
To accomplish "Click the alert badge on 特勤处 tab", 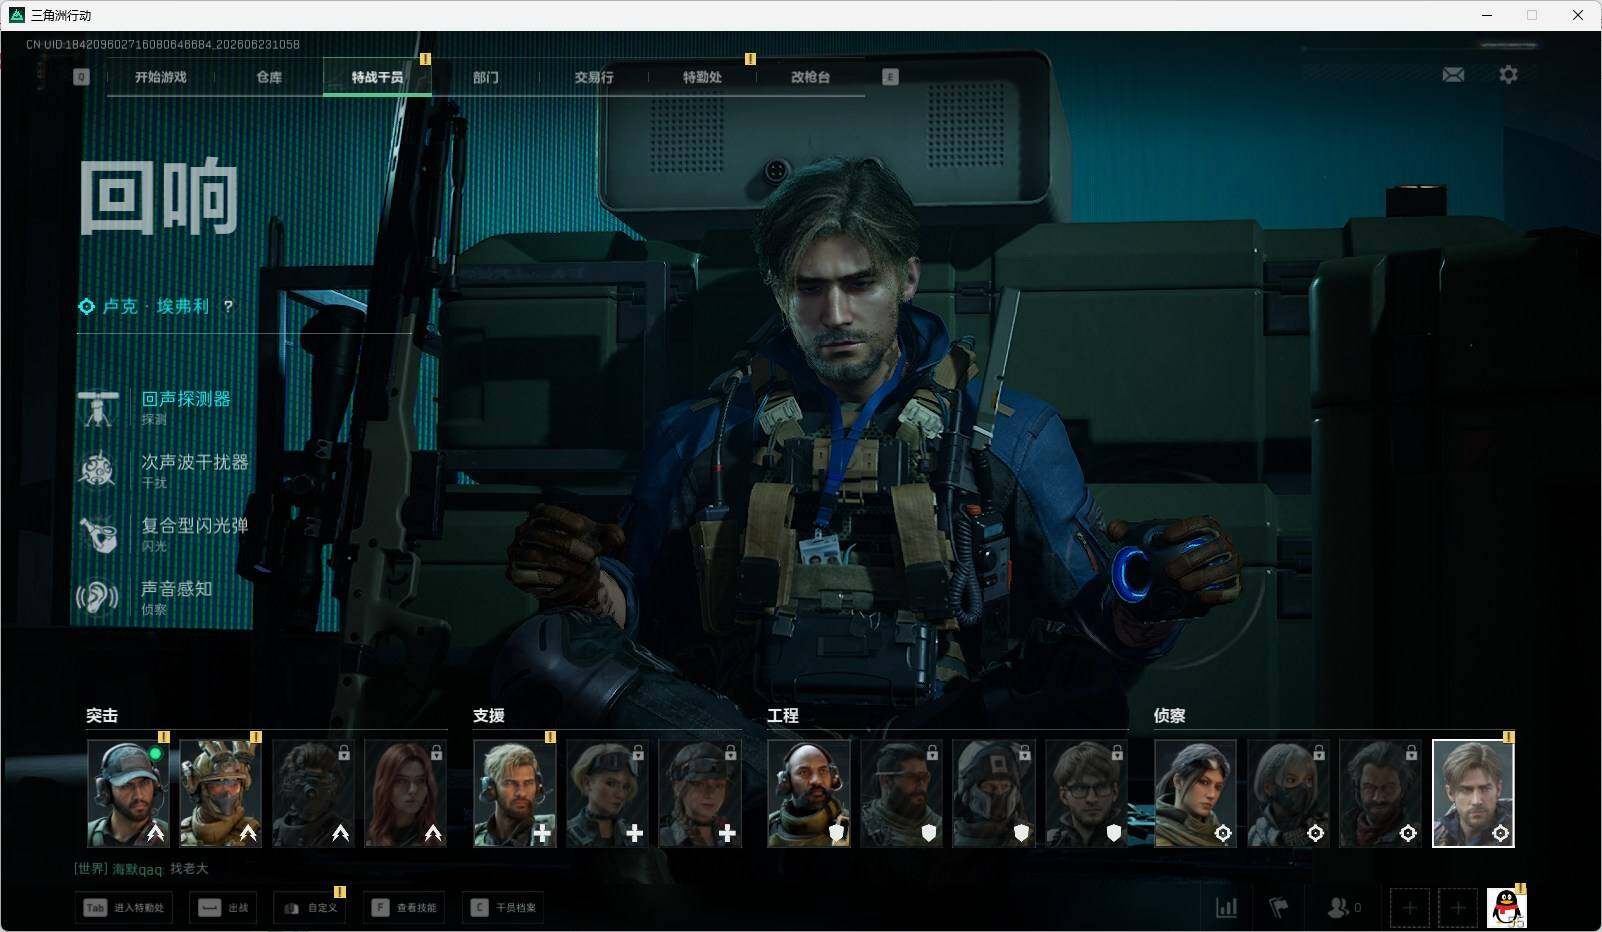I will coord(750,59).
